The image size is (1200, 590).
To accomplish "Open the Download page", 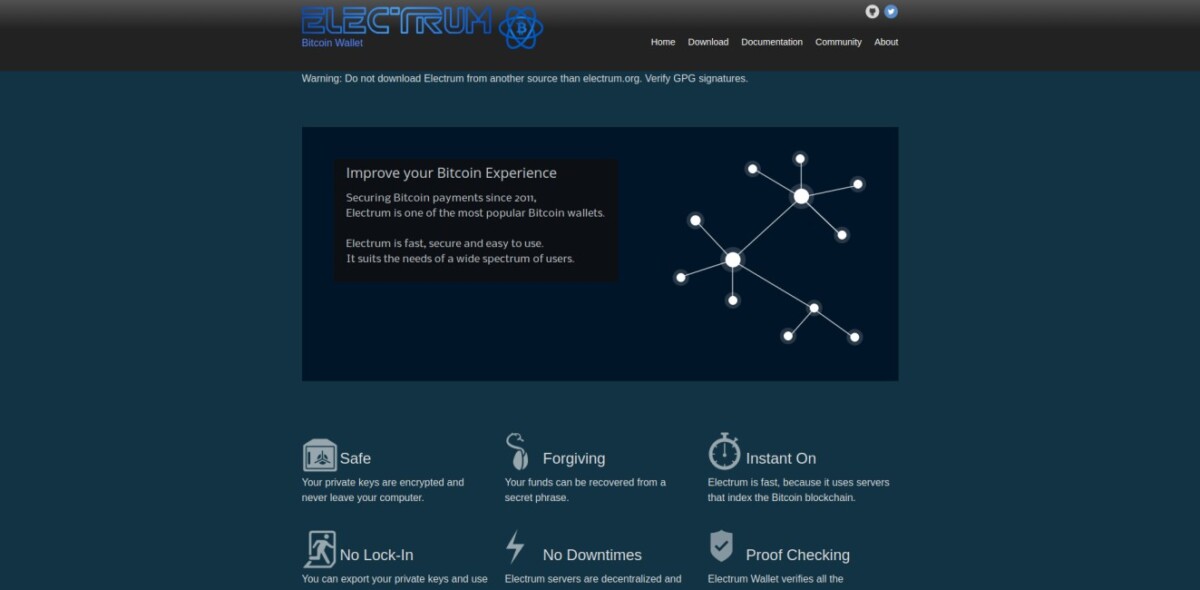I will pyautogui.click(x=708, y=42).
